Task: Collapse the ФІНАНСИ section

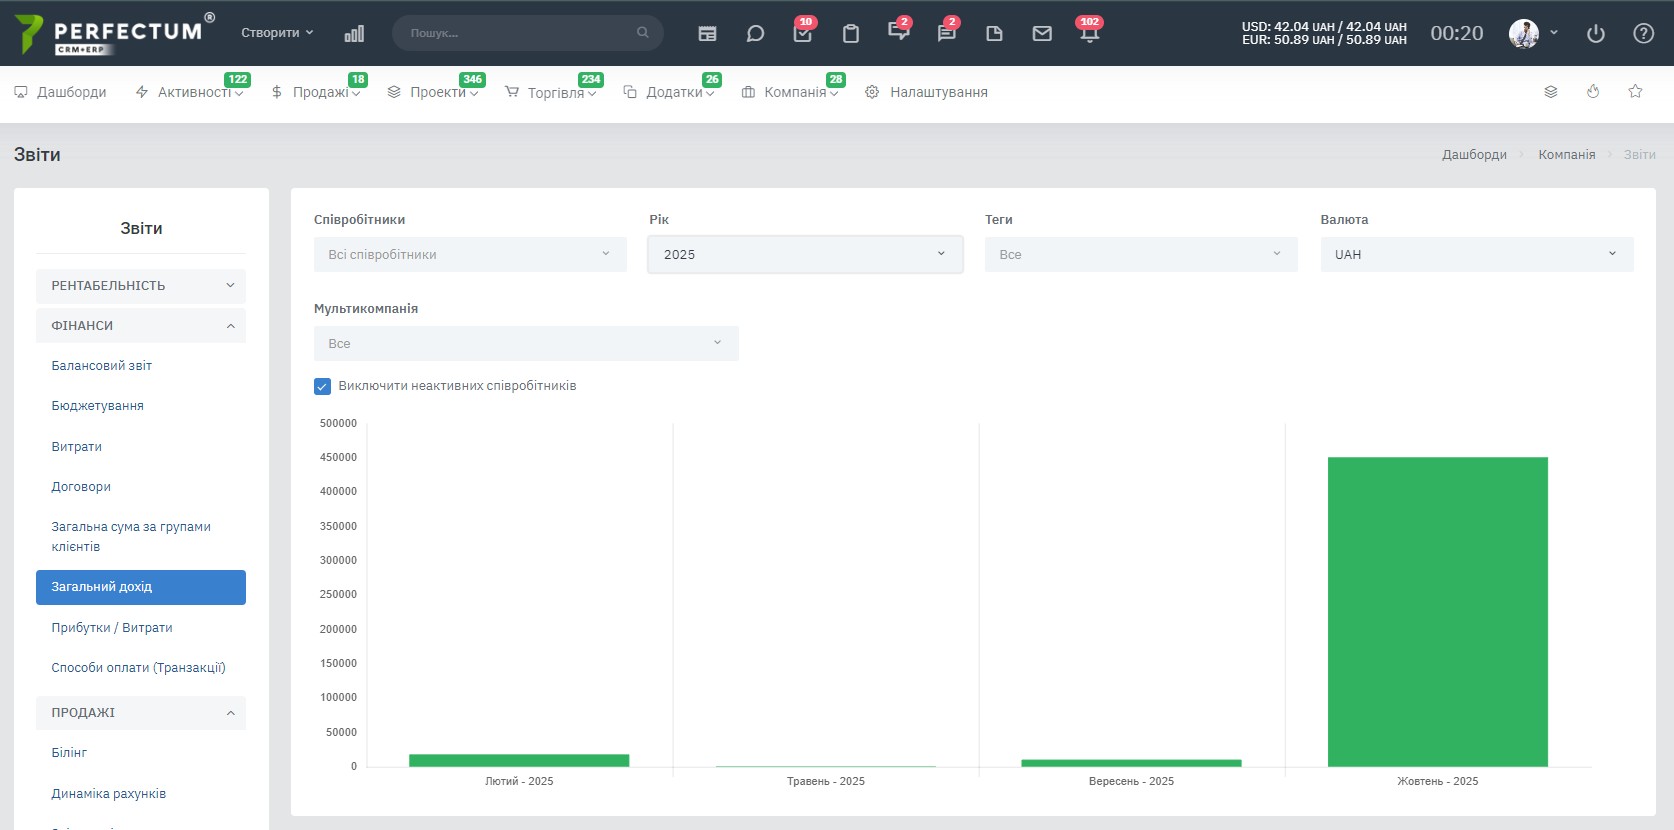Action: [141, 326]
